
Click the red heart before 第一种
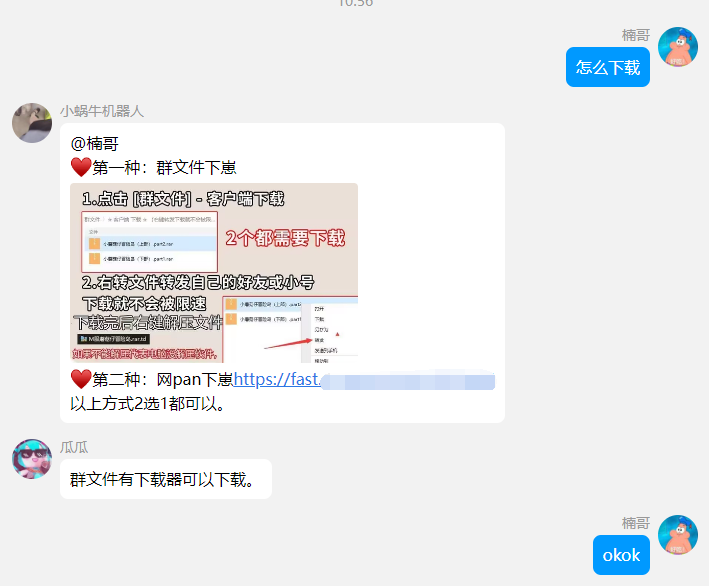pos(81,167)
